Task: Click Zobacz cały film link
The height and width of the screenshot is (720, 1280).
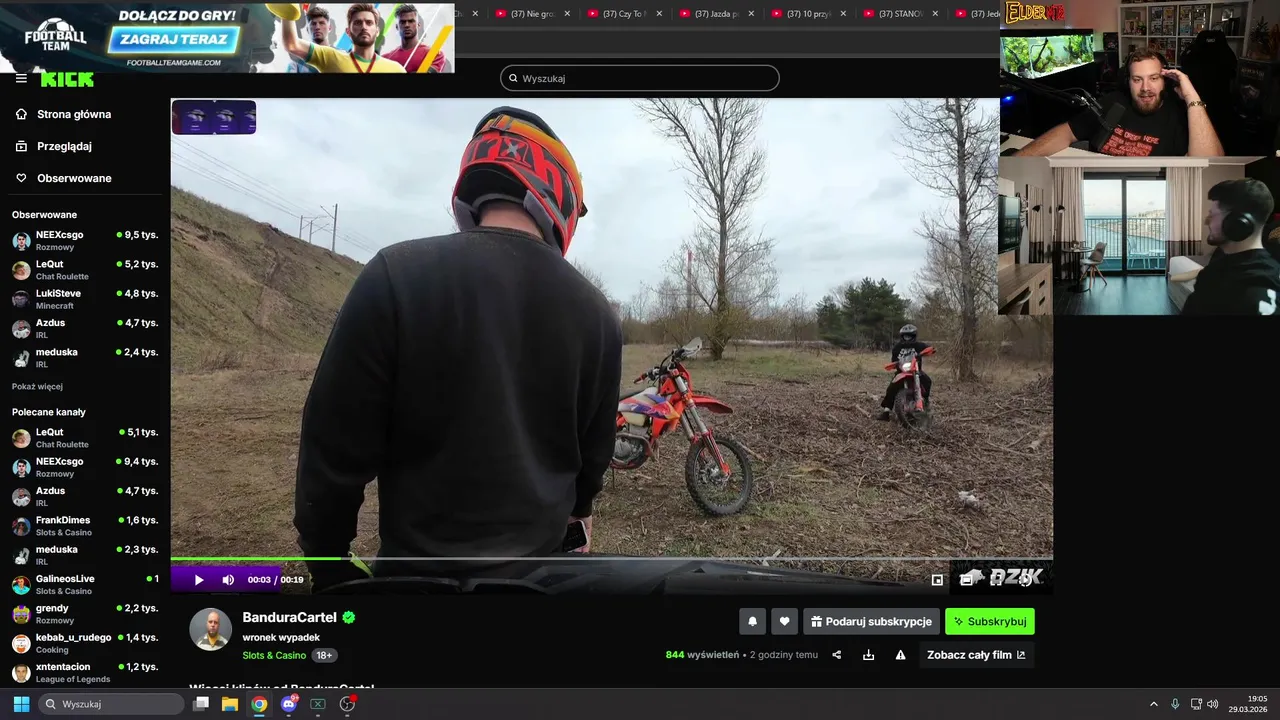Action: click(x=976, y=655)
